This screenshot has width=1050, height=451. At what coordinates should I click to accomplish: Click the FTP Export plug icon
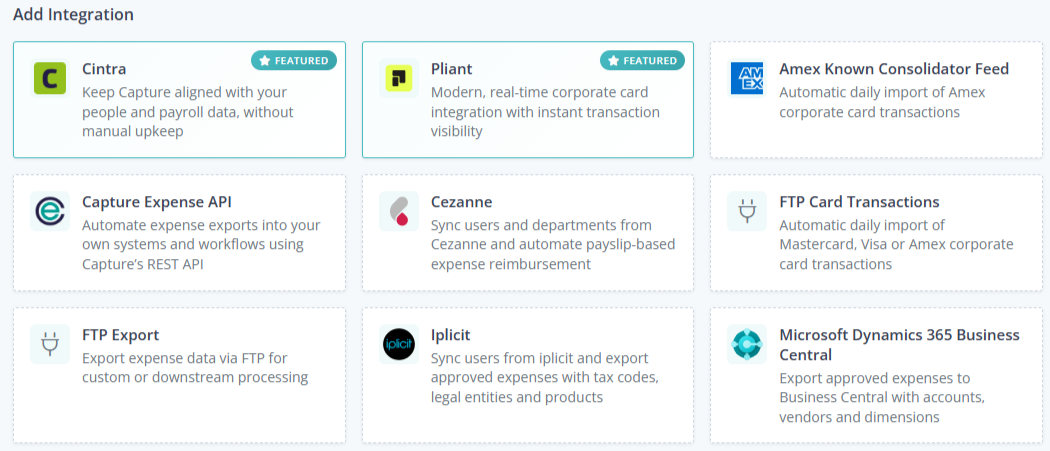tap(50, 344)
